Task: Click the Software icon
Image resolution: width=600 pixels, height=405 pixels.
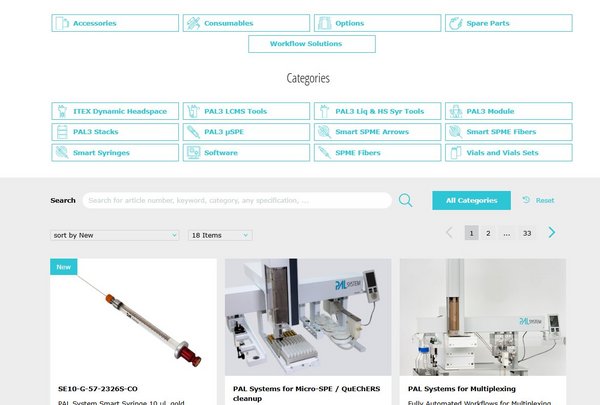Action: (x=193, y=152)
